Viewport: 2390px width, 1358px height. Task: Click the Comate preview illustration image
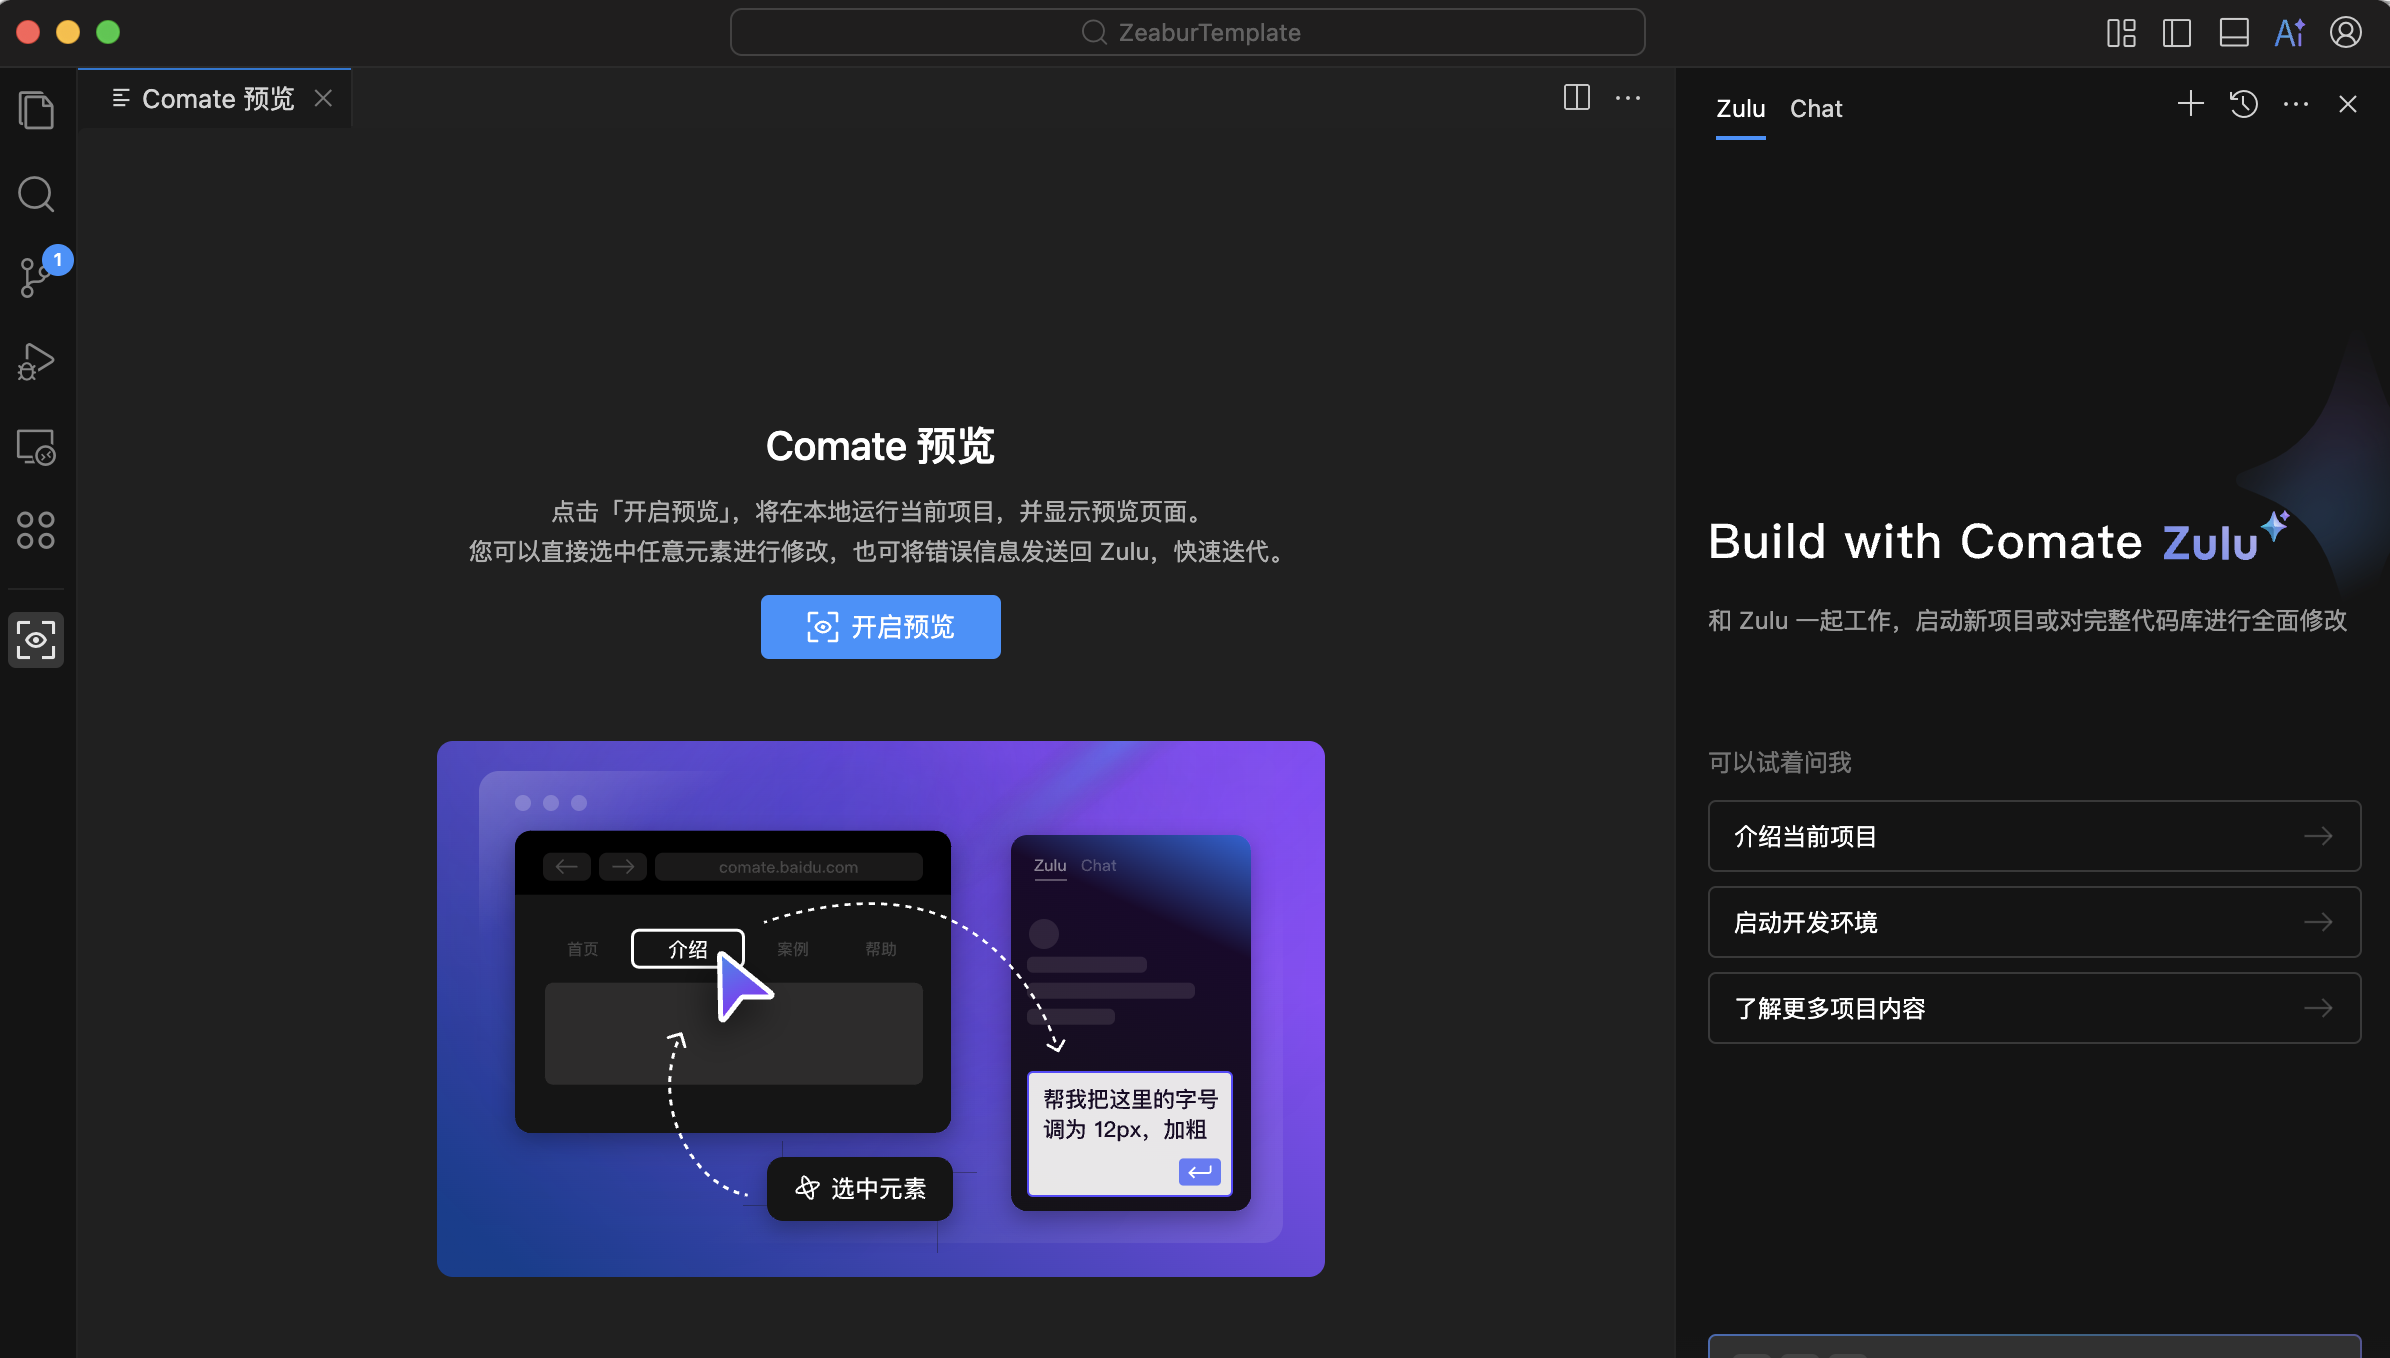pyautogui.click(x=880, y=1008)
